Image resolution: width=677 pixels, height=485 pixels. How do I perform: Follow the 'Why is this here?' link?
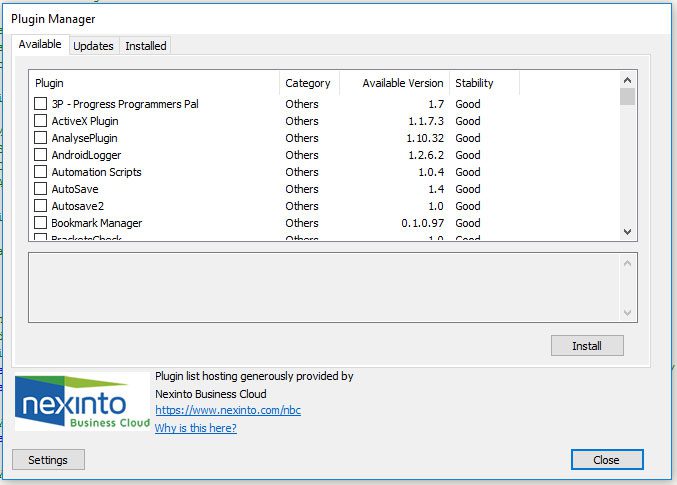pyautogui.click(x=196, y=428)
